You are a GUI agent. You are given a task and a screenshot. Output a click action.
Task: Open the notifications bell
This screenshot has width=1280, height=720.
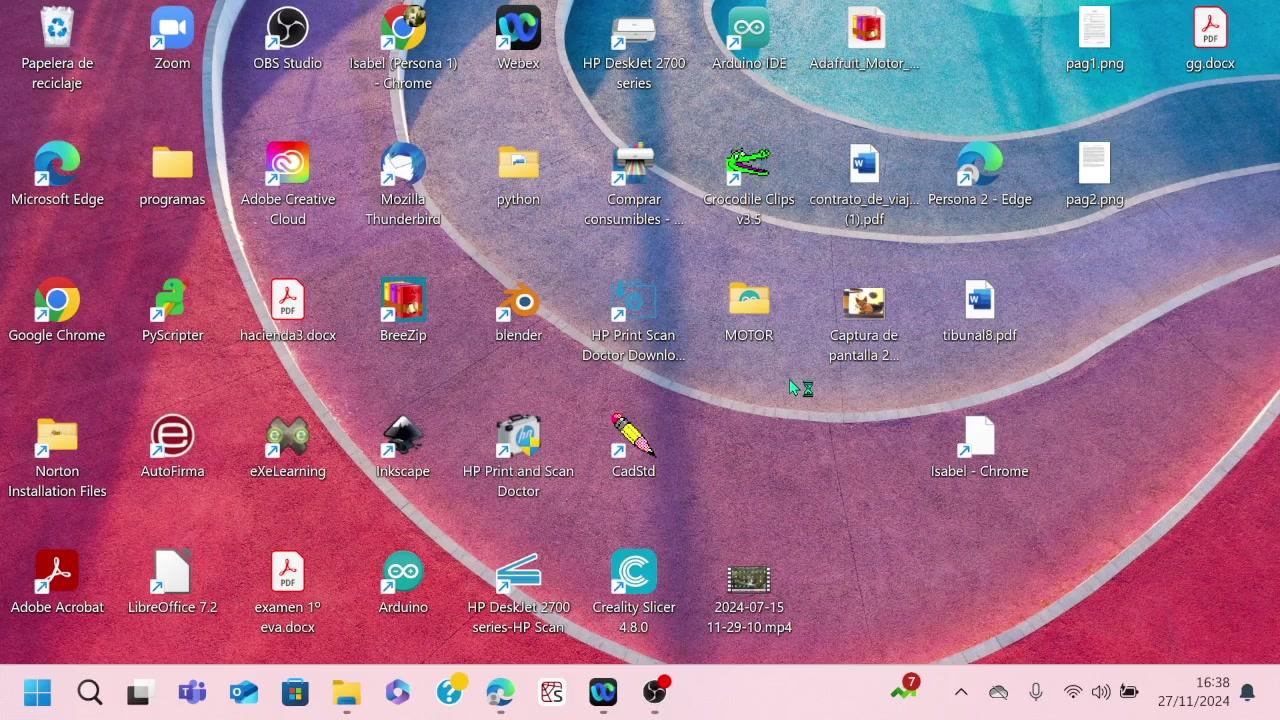1248,692
